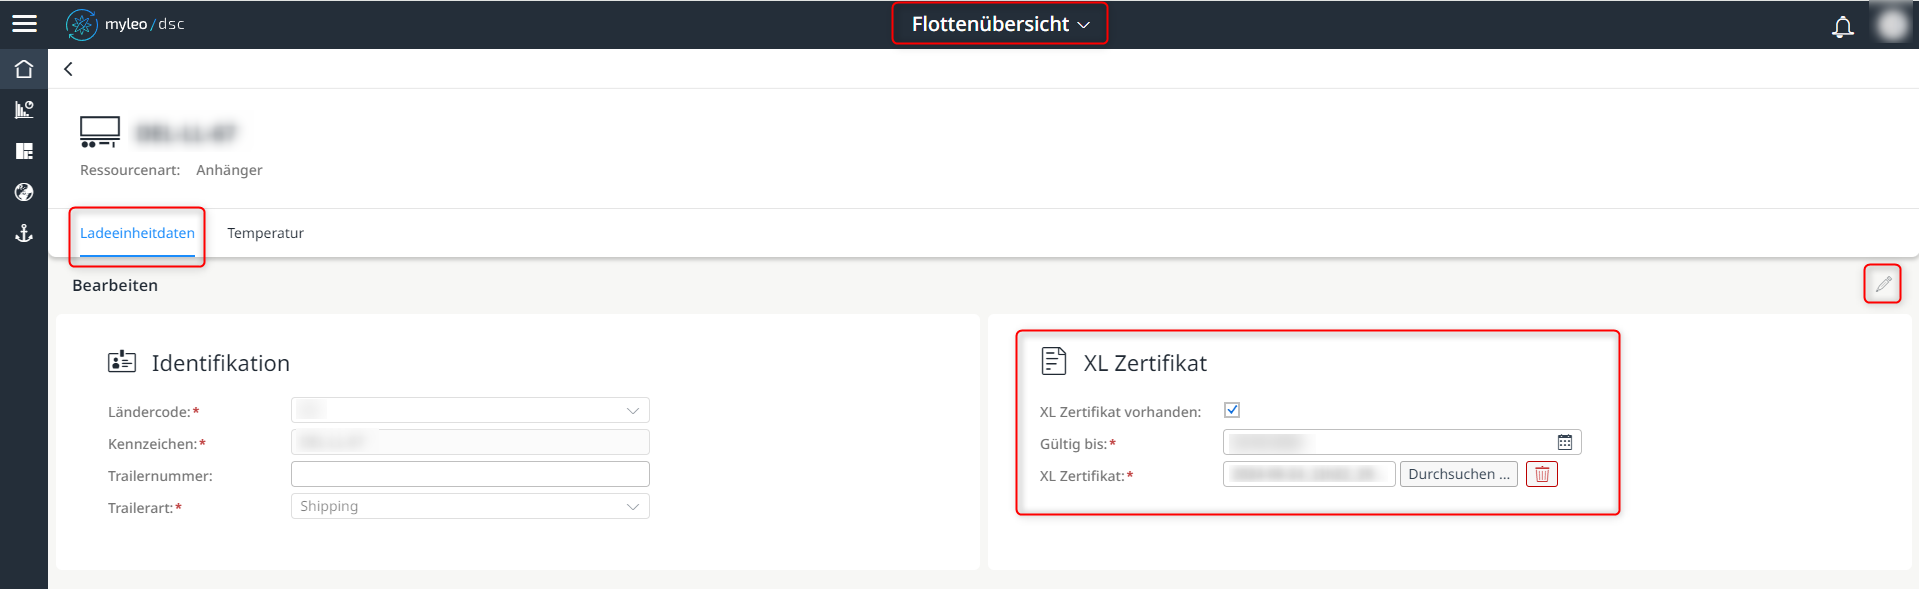Click the XL Zertifikat section title
This screenshot has width=1919, height=589.
point(1145,363)
